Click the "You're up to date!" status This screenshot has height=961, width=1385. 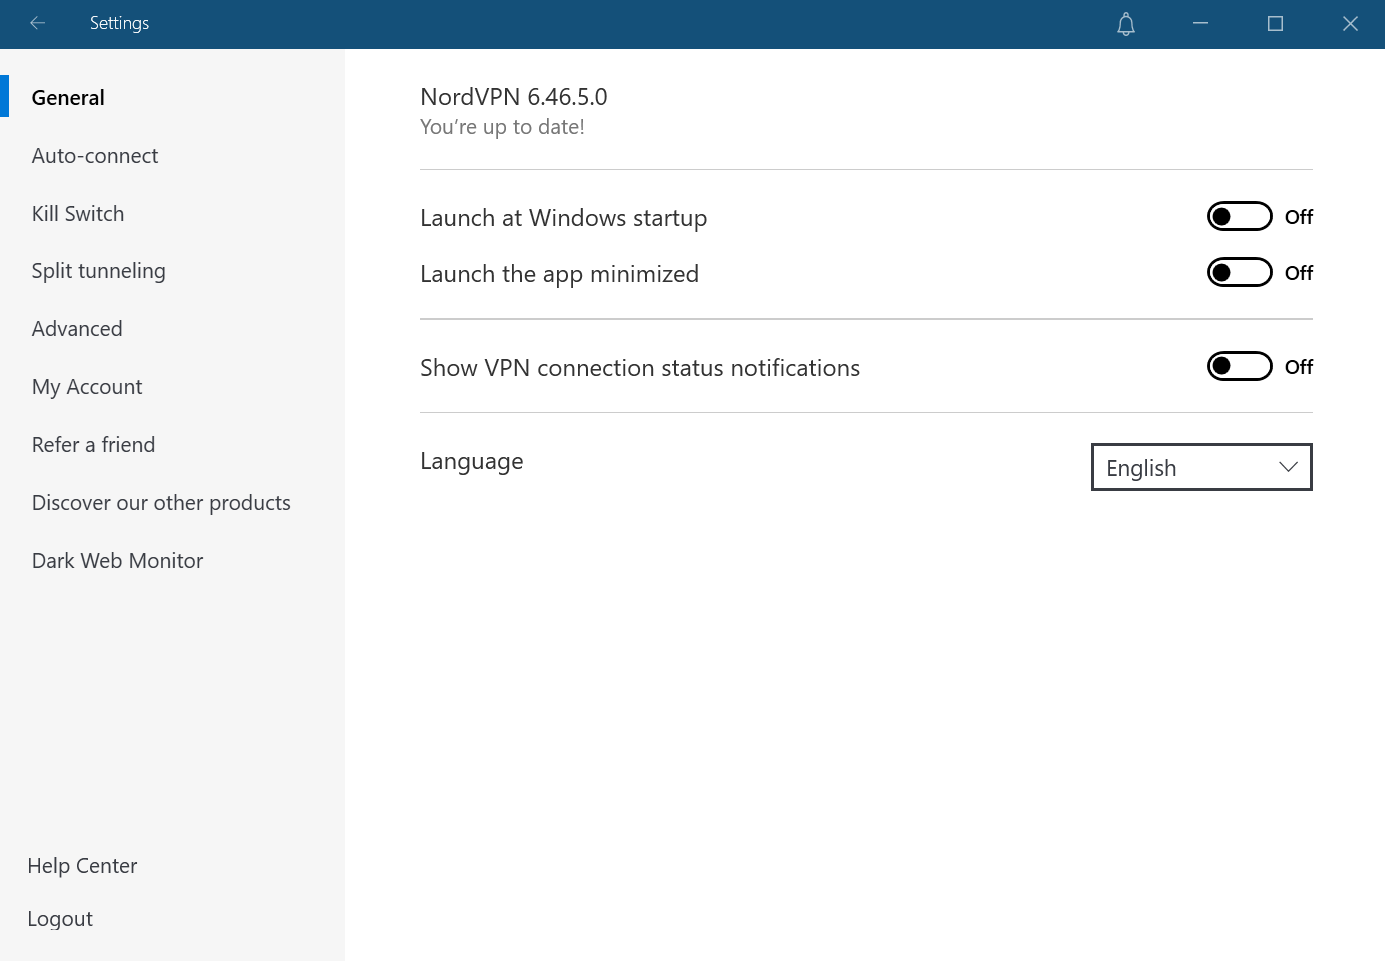(x=502, y=127)
